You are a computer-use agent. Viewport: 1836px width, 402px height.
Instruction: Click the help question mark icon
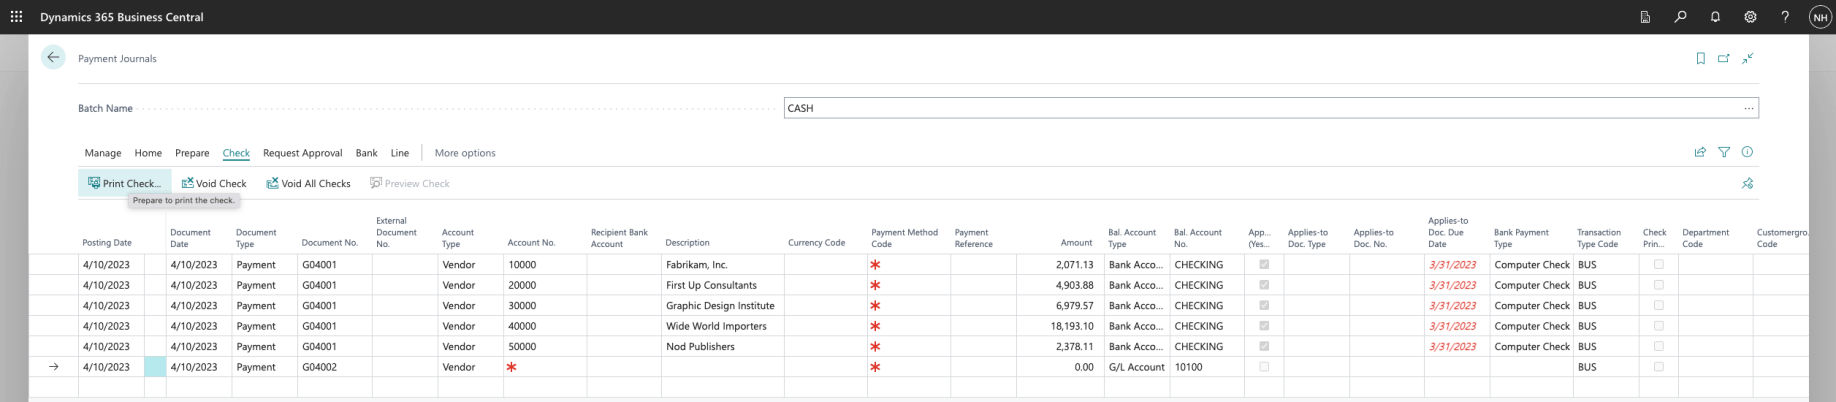click(x=1785, y=17)
